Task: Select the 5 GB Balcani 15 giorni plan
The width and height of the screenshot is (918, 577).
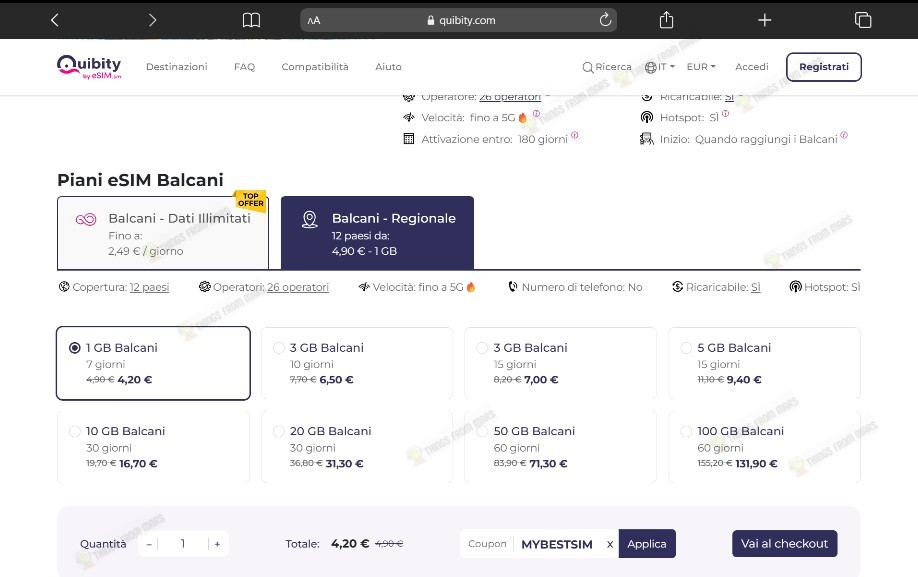Action: tap(764, 363)
